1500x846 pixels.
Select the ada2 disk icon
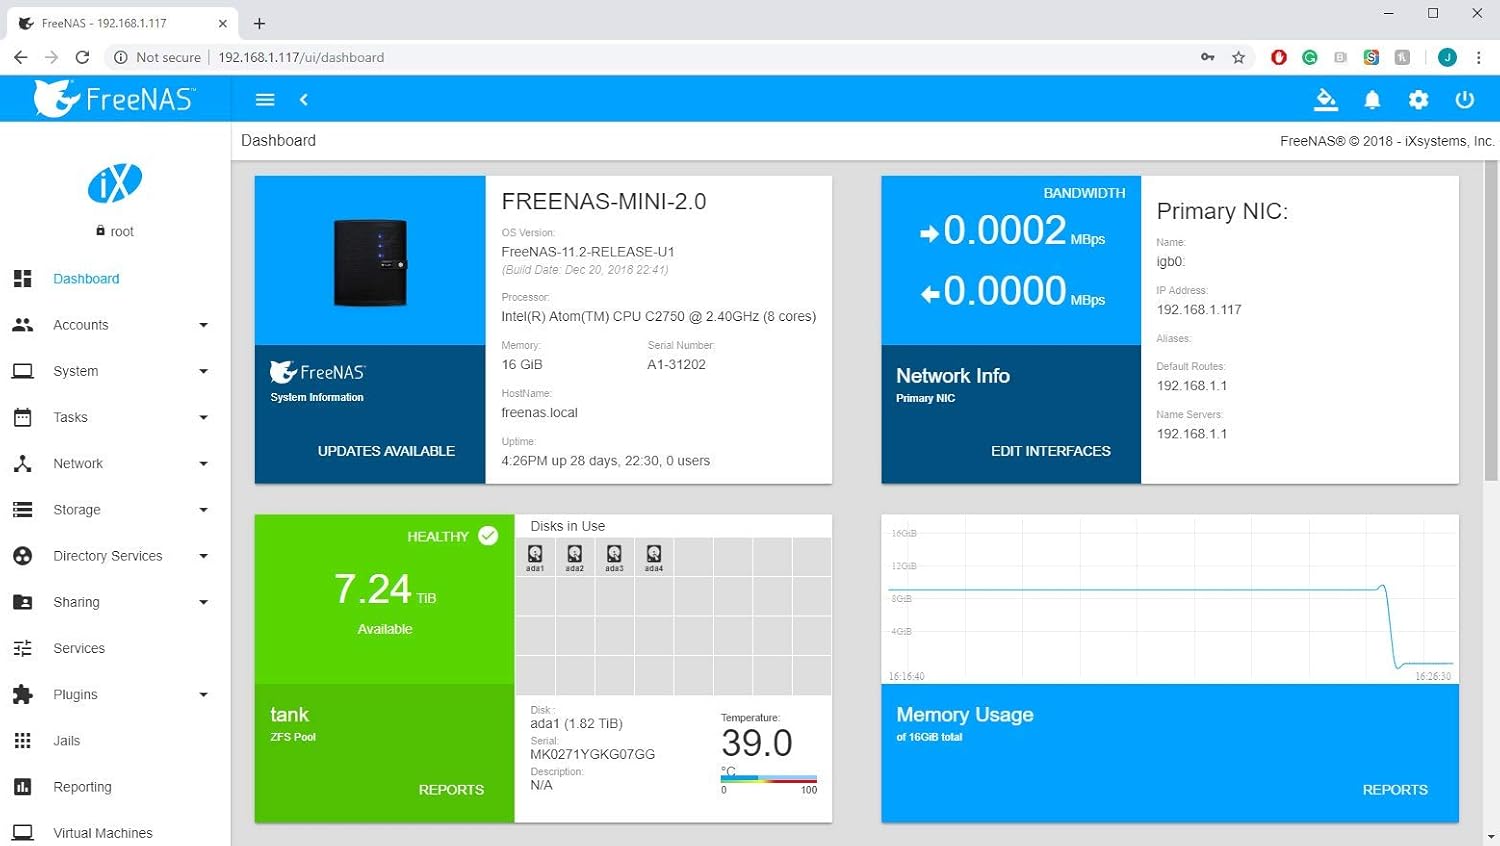[574, 557]
